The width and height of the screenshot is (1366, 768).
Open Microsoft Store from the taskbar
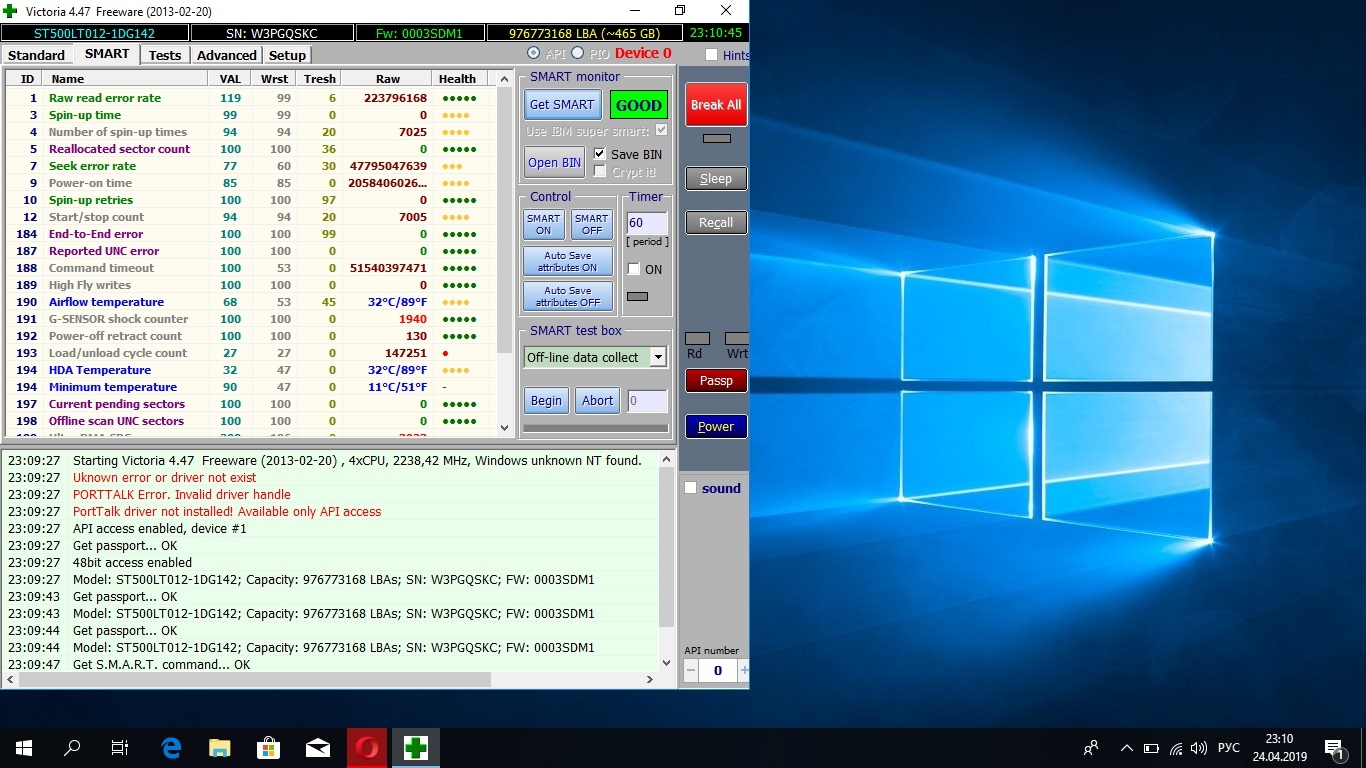pyautogui.click(x=269, y=748)
